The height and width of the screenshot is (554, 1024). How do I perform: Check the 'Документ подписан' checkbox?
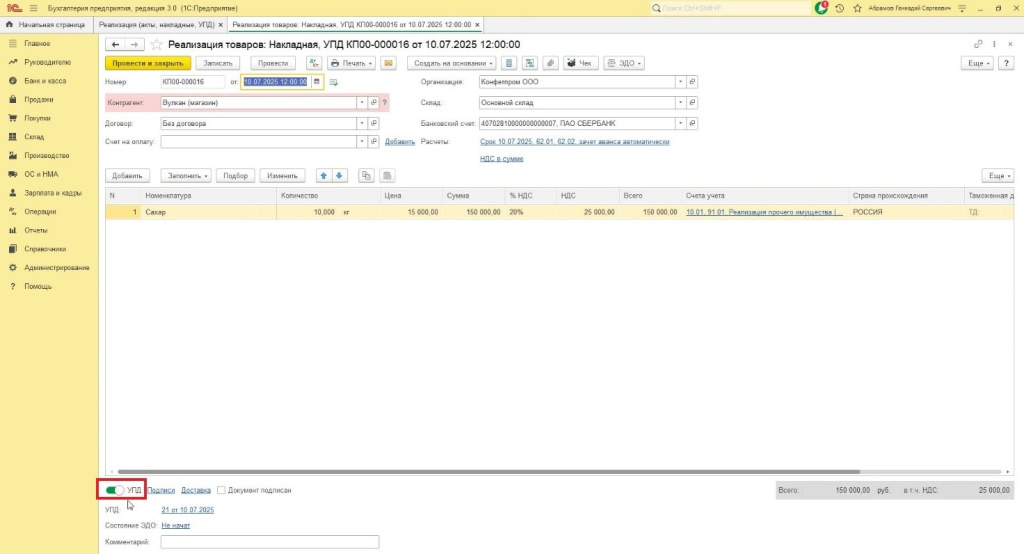(221, 490)
